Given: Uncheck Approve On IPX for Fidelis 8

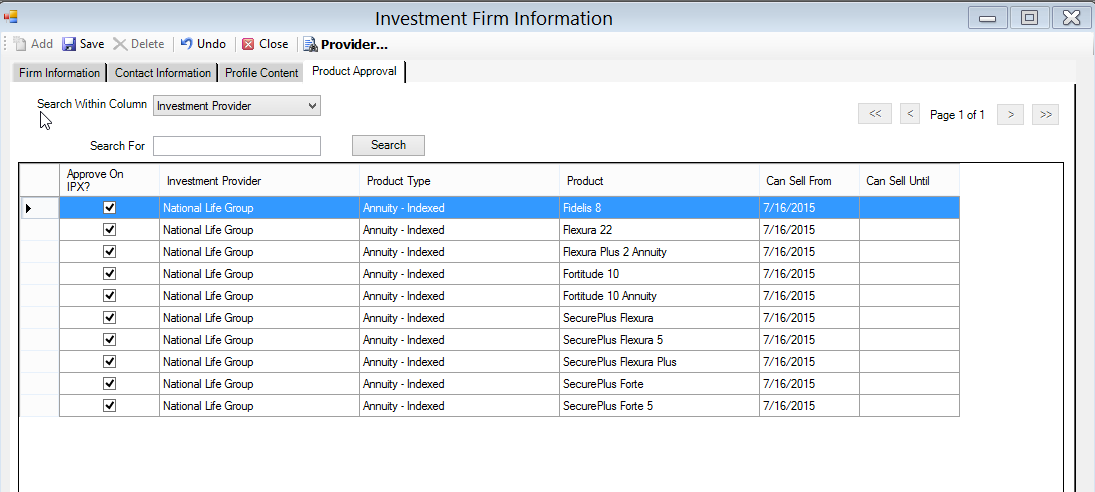Looking at the screenshot, I should coord(109,207).
